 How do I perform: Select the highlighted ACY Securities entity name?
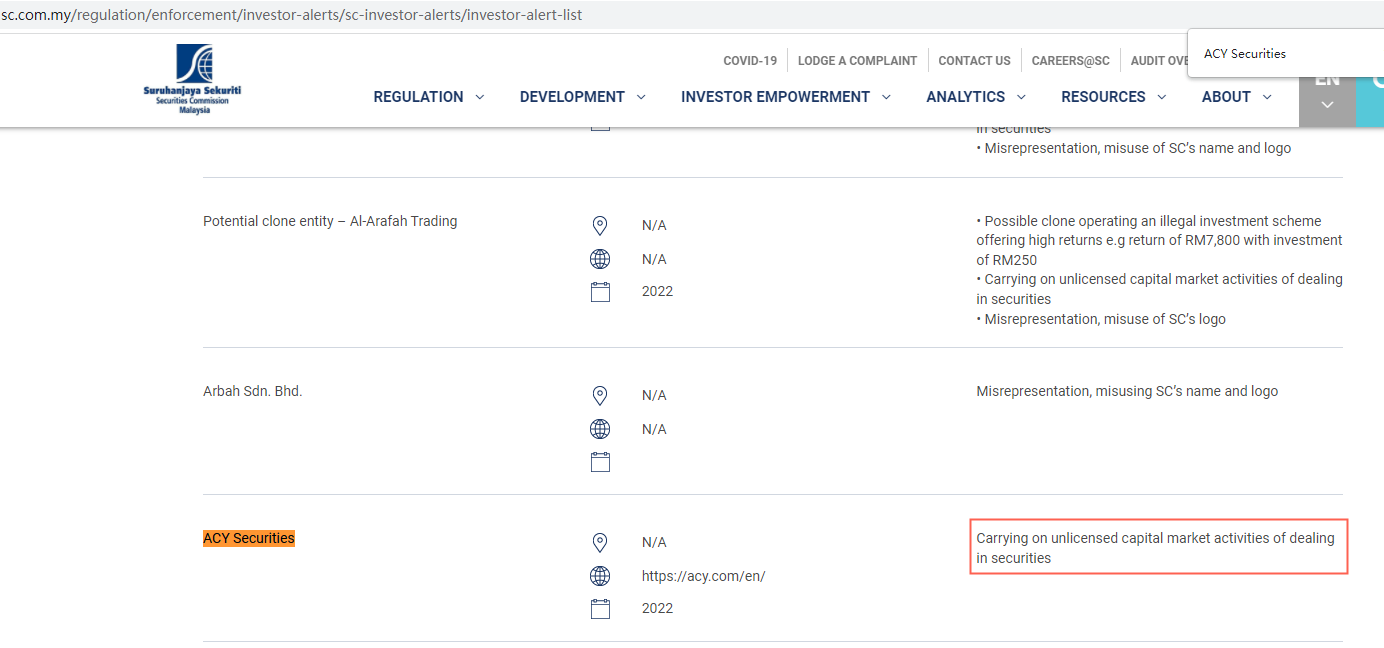pyautogui.click(x=249, y=538)
